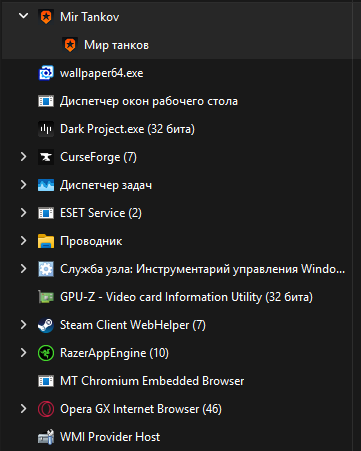The width and height of the screenshot is (361, 451).
Task: Select ESET Service (2) text
Action: pos(101,213)
